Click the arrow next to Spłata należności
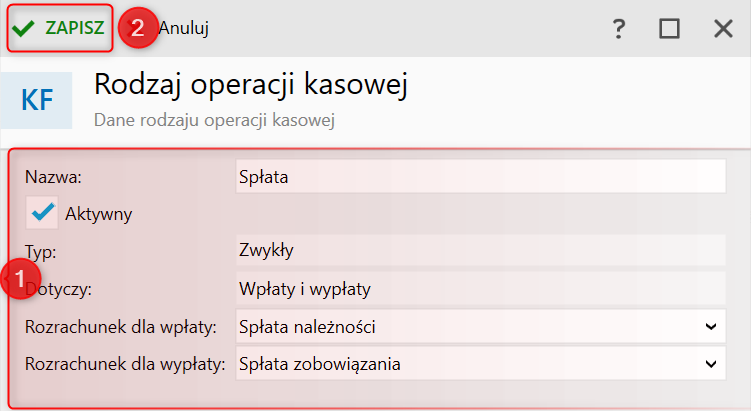This screenshot has width=751, height=411. tap(711, 326)
